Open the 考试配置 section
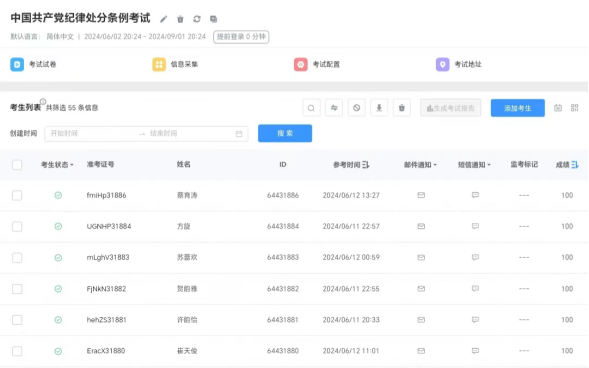 (x=317, y=65)
